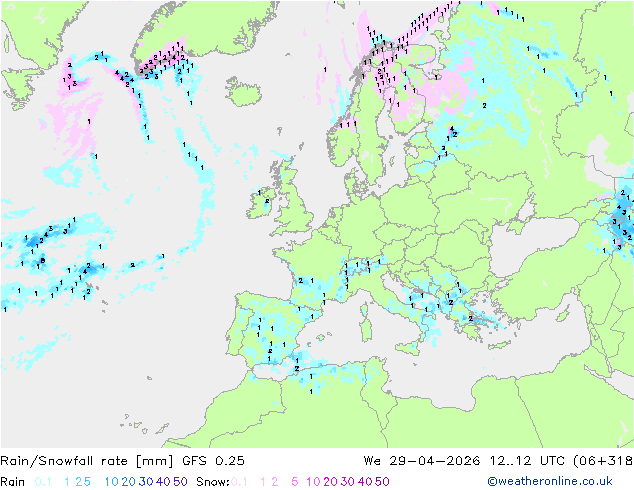The image size is (634, 490).
Task: Select the "Rain/Snowfall rate [mm]" title text
Action: click(x=87, y=461)
